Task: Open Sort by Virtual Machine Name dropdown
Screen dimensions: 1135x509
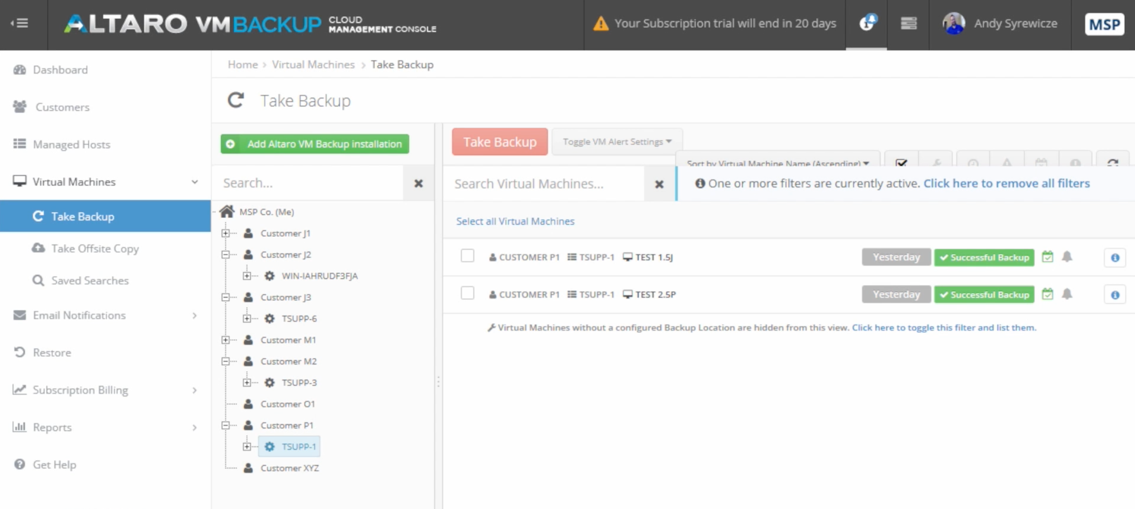Action: [x=778, y=161]
